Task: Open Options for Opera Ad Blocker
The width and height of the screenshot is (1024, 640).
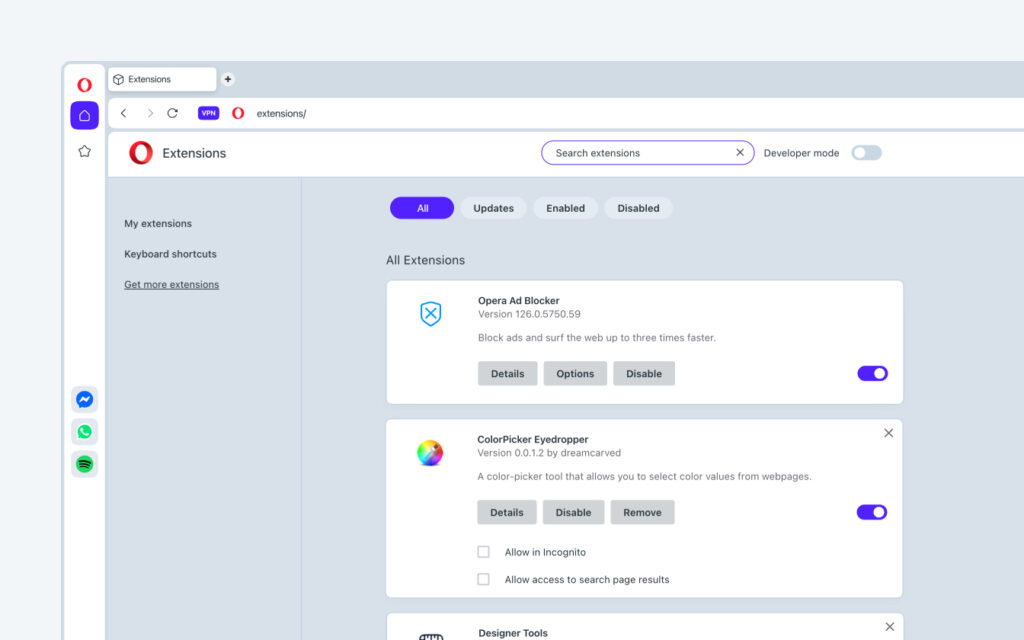Action: click(x=575, y=373)
